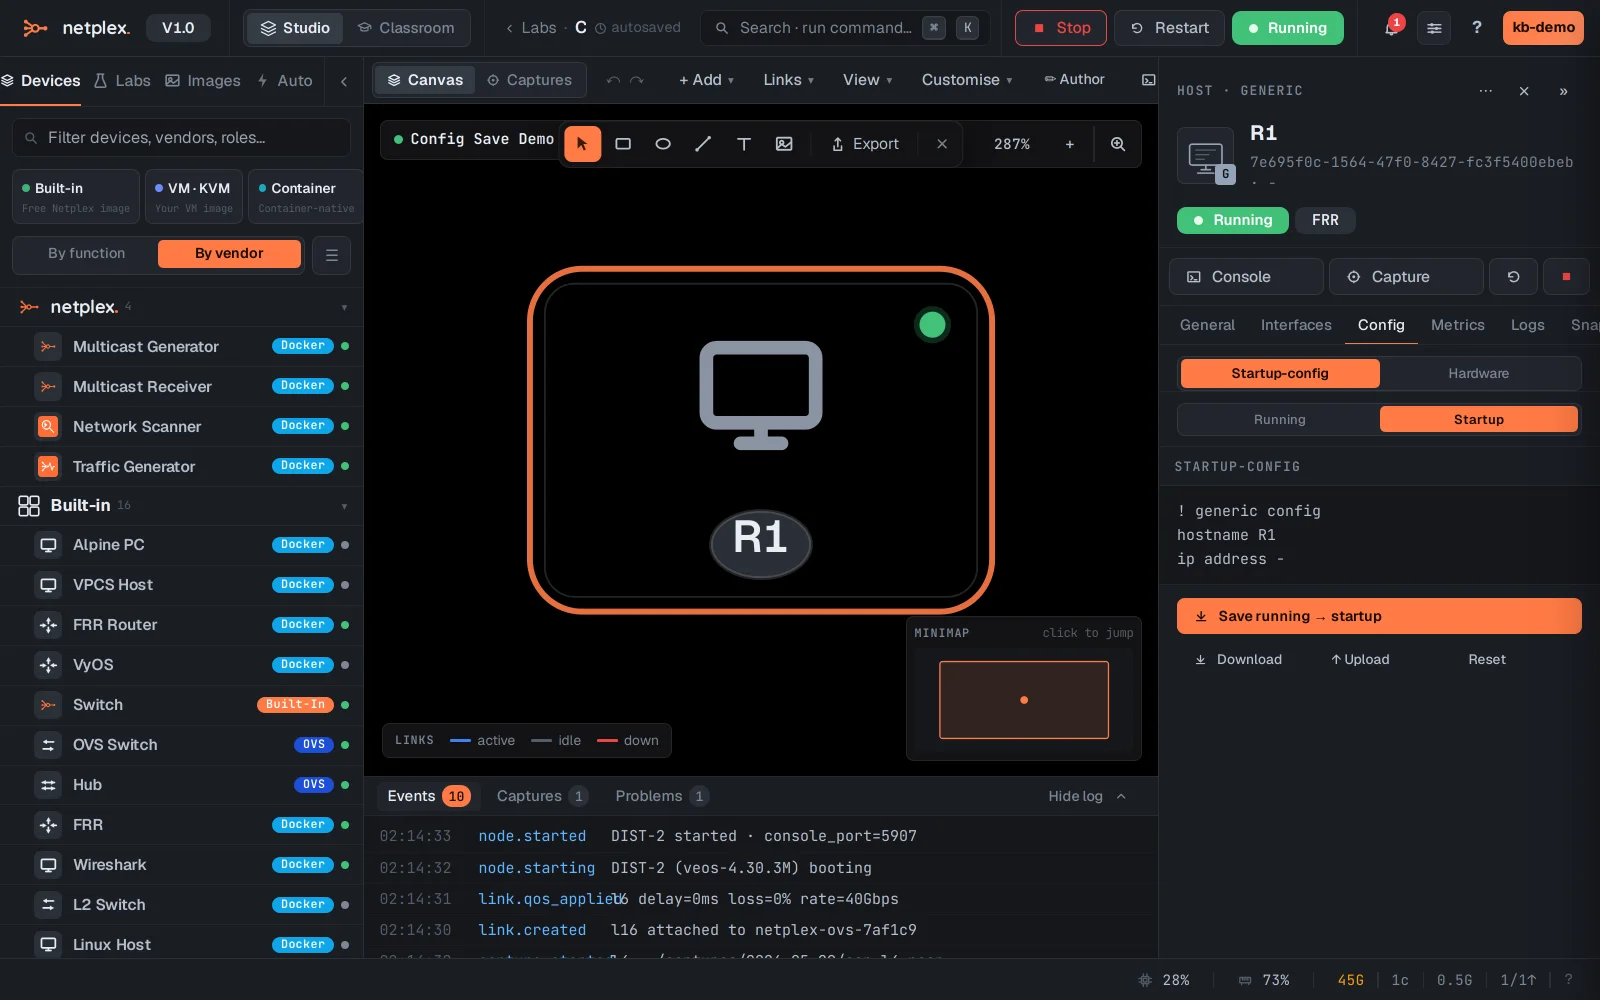Collapse the Built-in device group
The width and height of the screenshot is (1600, 1000).
click(344, 506)
